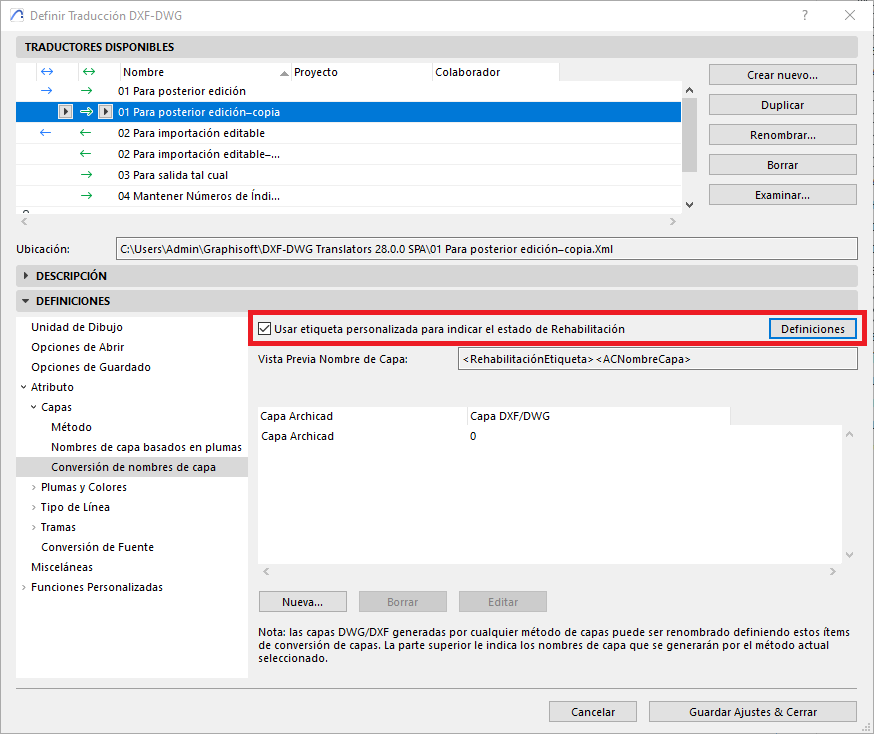
Task: Click the translator list scroll down arrow
Action: (x=687, y=204)
